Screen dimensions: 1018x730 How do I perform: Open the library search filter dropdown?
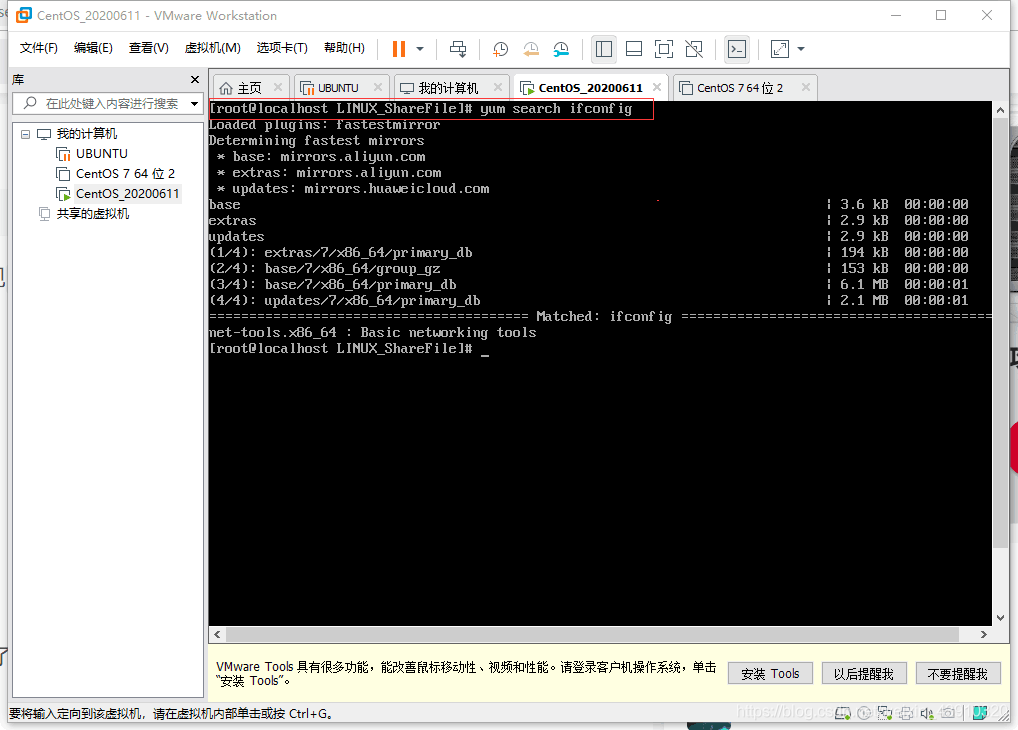click(194, 104)
